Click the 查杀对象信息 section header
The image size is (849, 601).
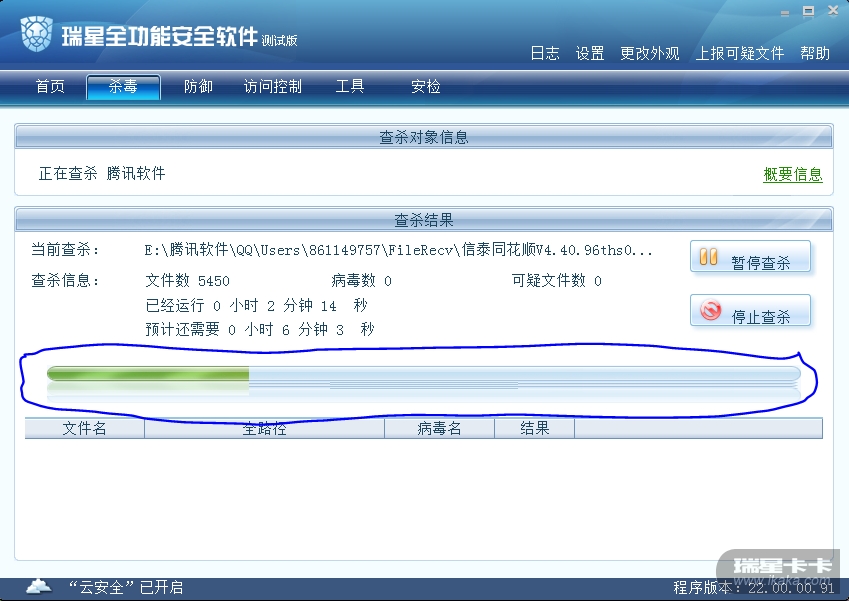(x=423, y=137)
